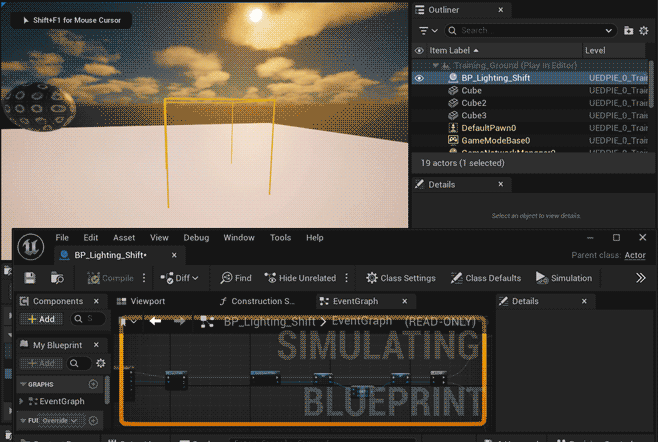
Task: Open Class Settings
Action: point(401,278)
